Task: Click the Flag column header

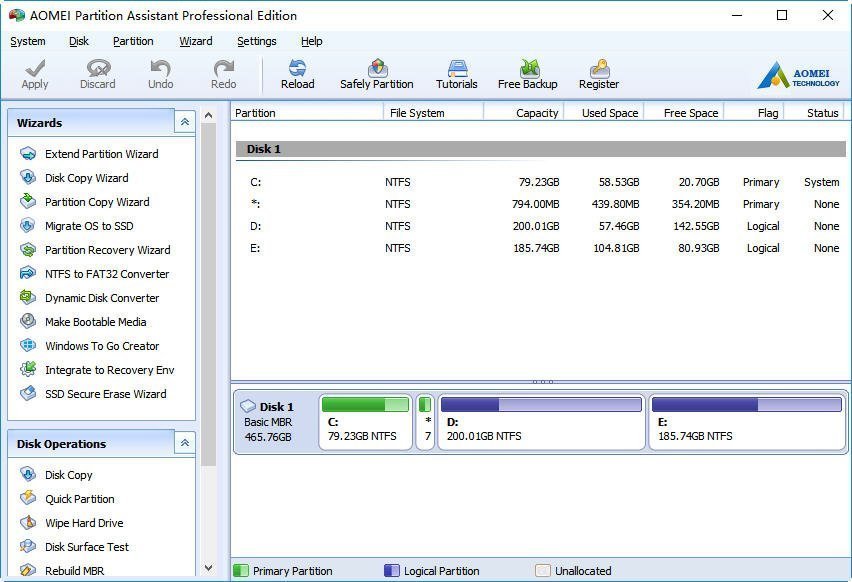Action: (x=754, y=112)
